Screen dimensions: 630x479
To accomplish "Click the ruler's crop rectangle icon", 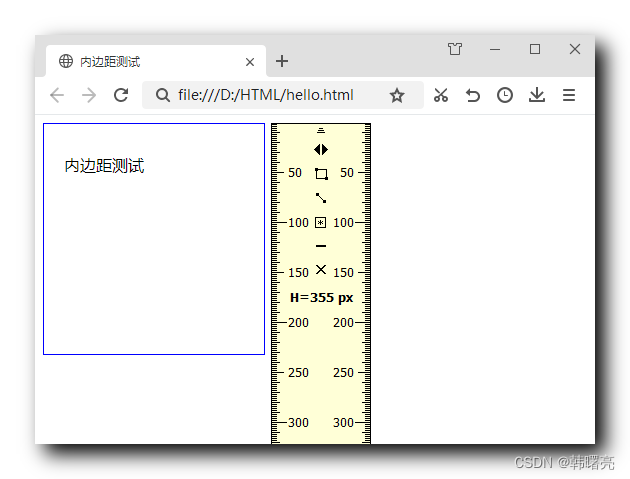I will [x=321, y=174].
